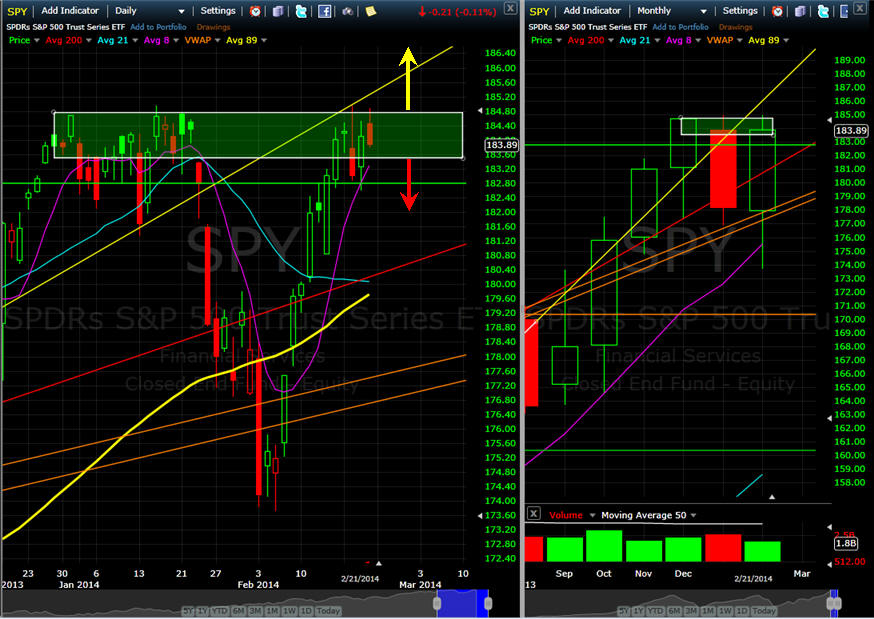Click the SPY ticker symbol in Monthly chart
Viewport: 874px width, 619px height.
pos(539,12)
